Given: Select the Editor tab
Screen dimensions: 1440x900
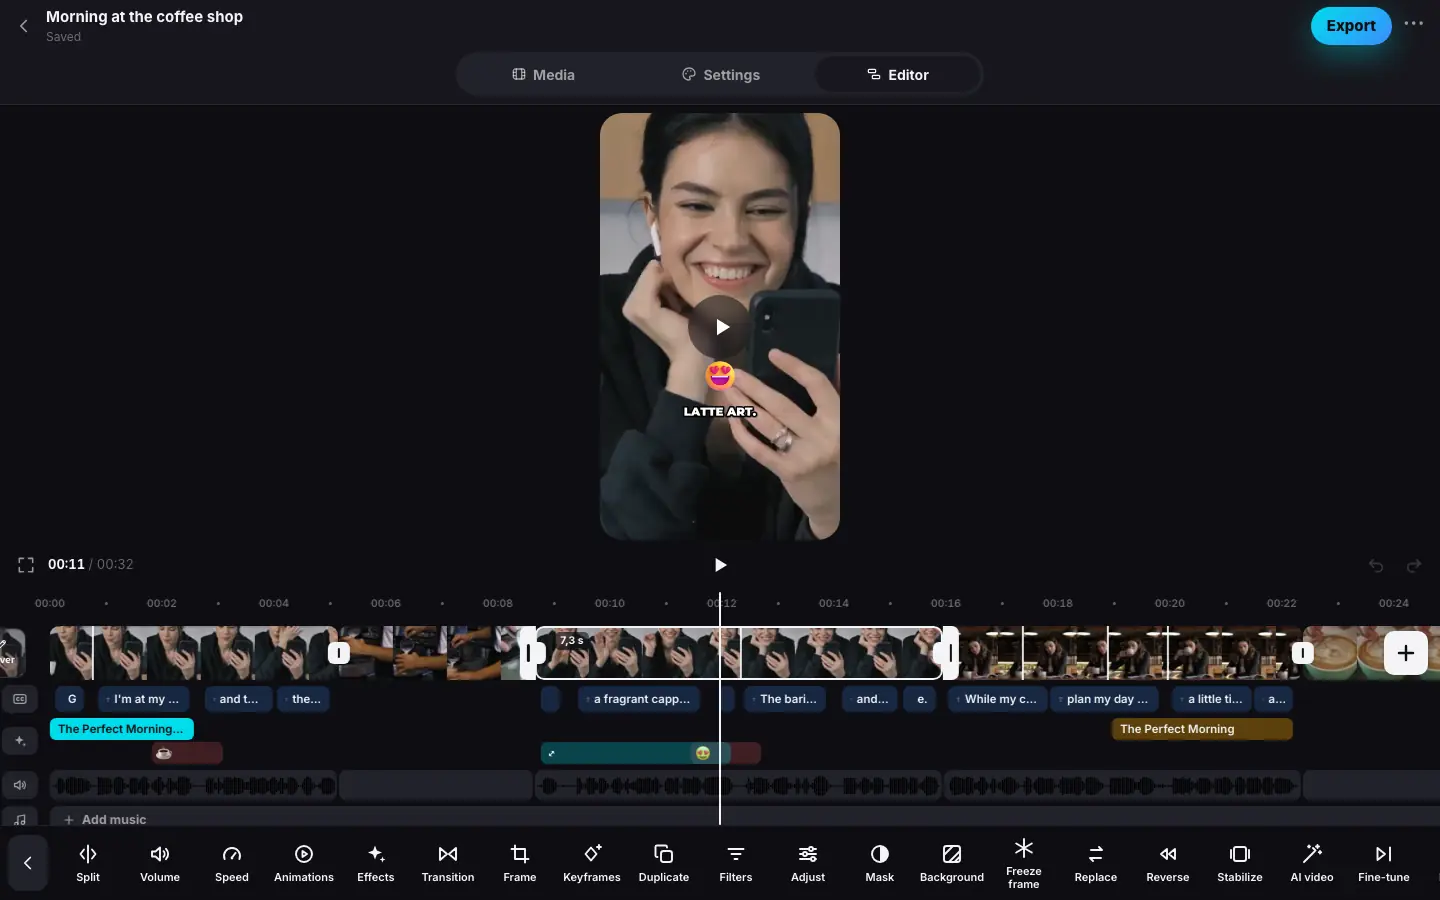Looking at the screenshot, I should [897, 75].
